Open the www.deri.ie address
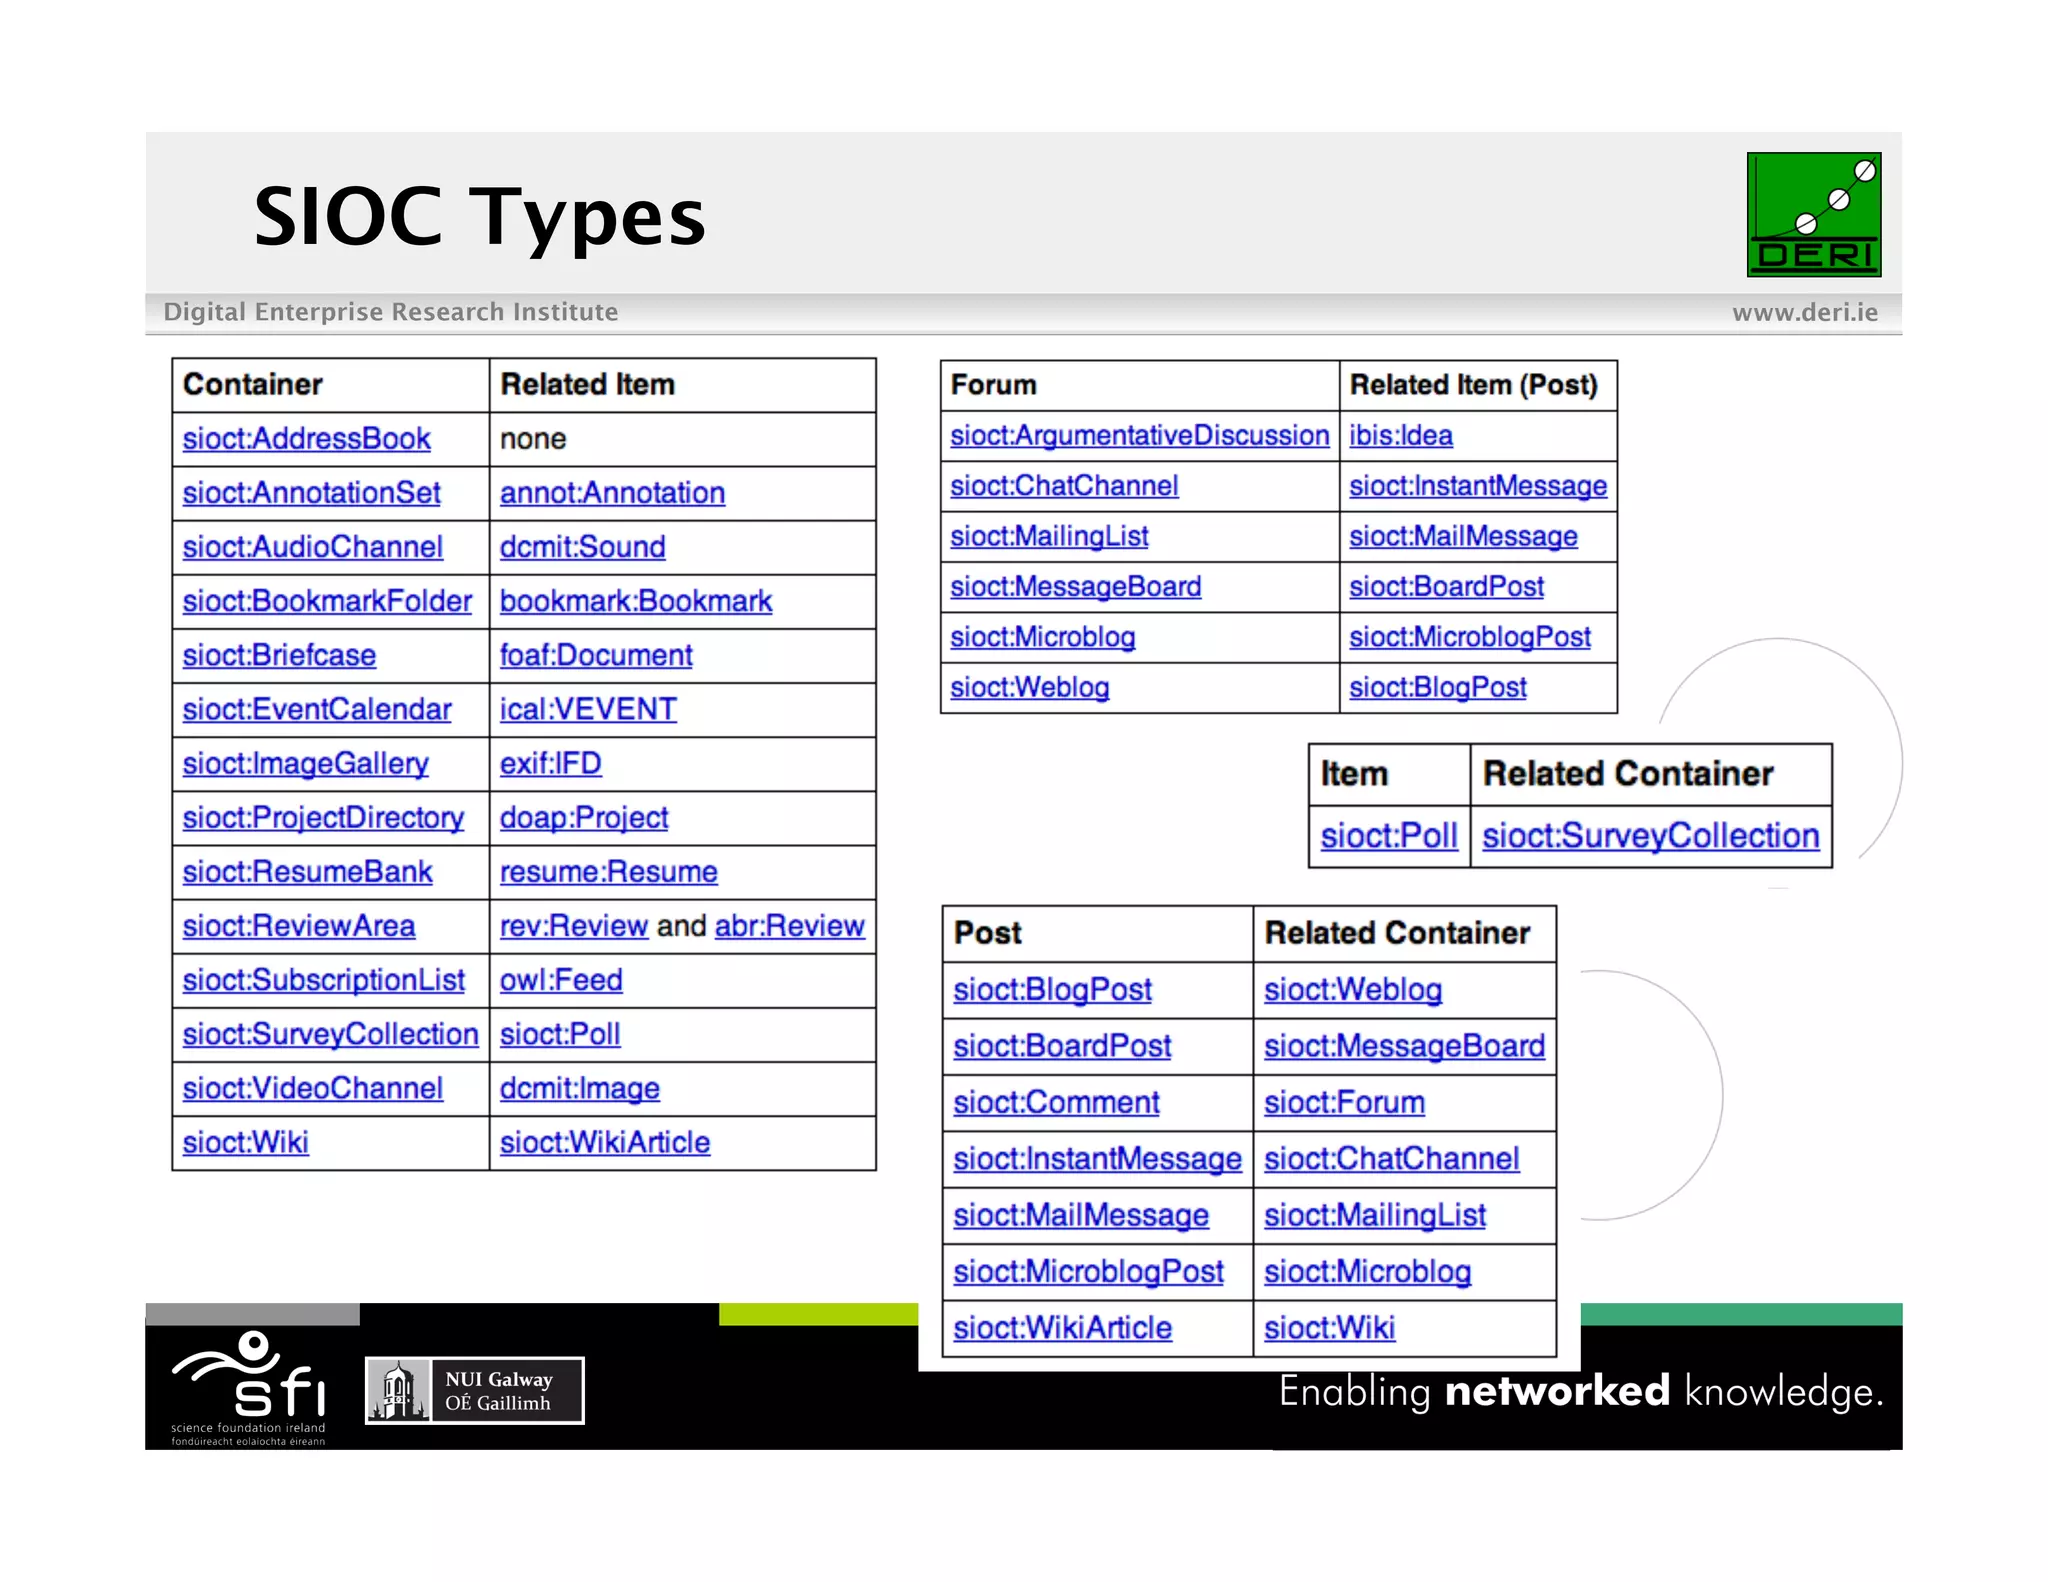Viewport: 2048px width, 1582px height. (x=1804, y=312)
